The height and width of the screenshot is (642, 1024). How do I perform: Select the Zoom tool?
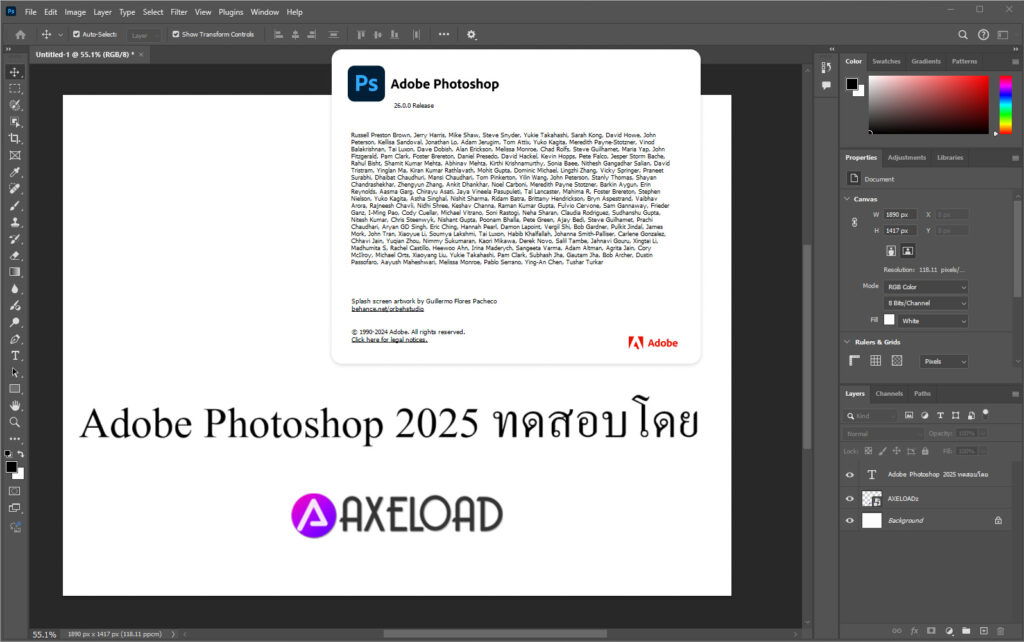[14, 423]
